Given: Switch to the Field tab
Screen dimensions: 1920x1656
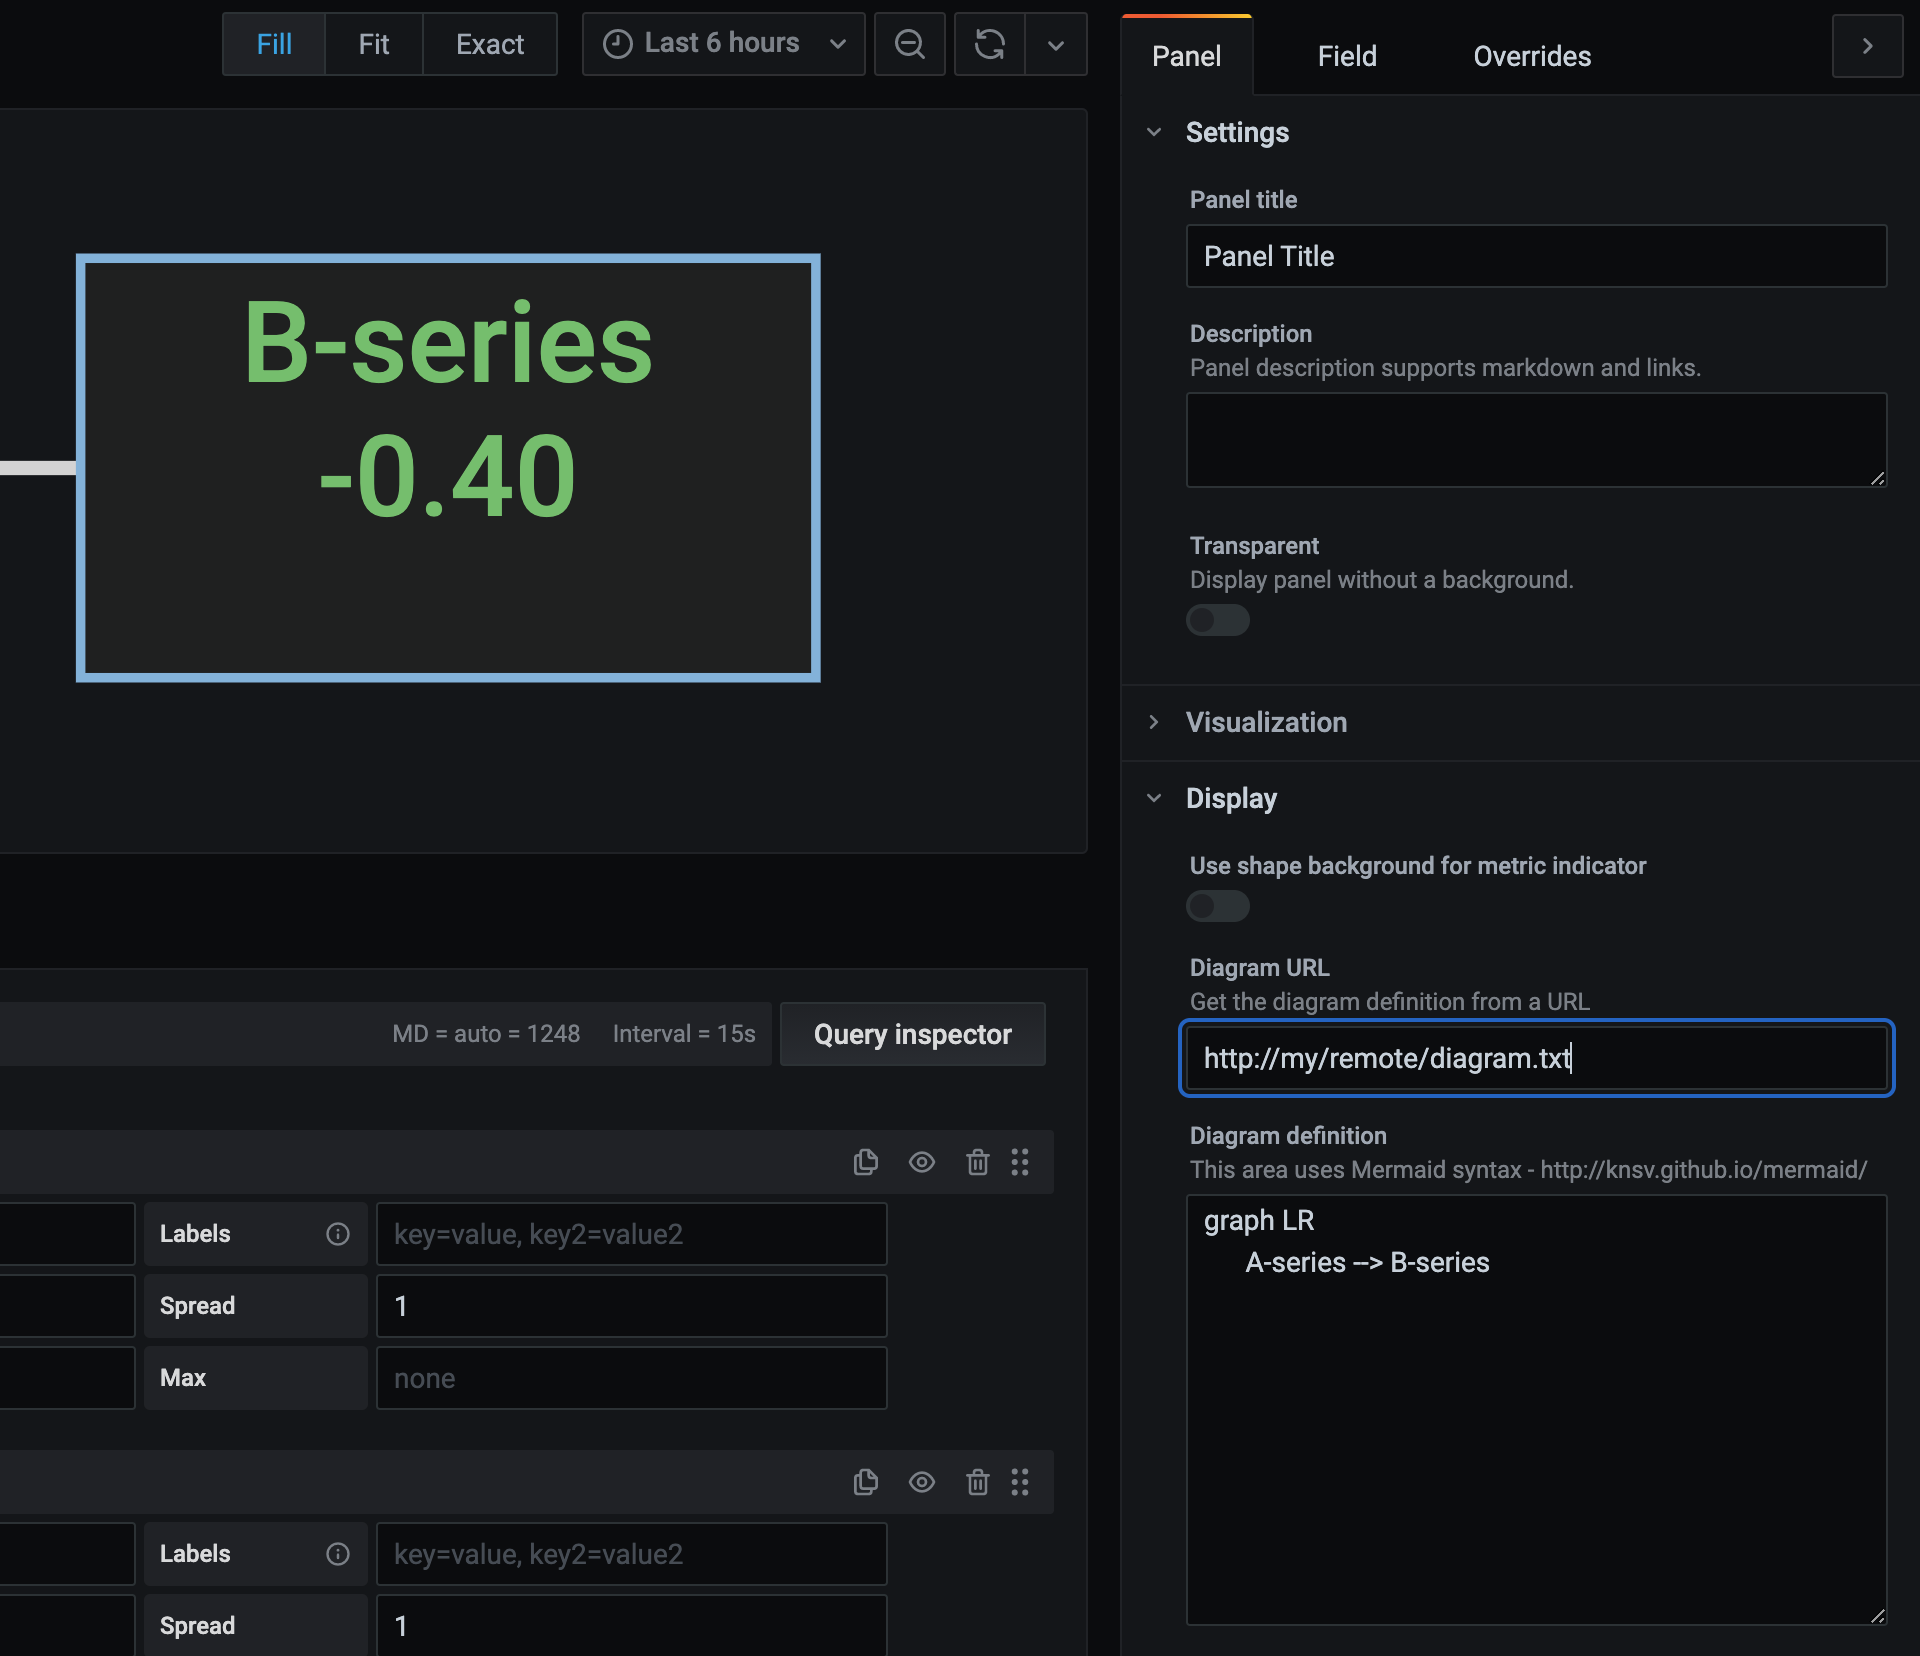Looking at the screenshot, I should pyautogui.click(x=1346, y=56).
